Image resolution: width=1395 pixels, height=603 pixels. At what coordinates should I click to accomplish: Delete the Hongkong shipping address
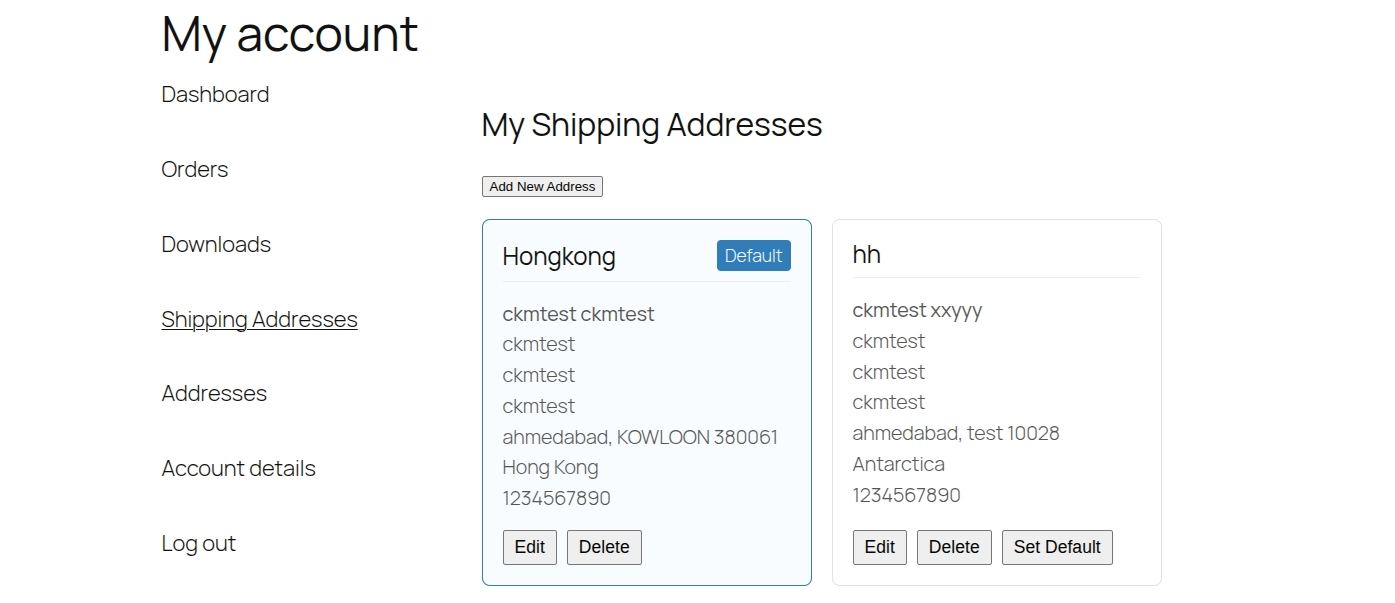[x=604, y=547]
